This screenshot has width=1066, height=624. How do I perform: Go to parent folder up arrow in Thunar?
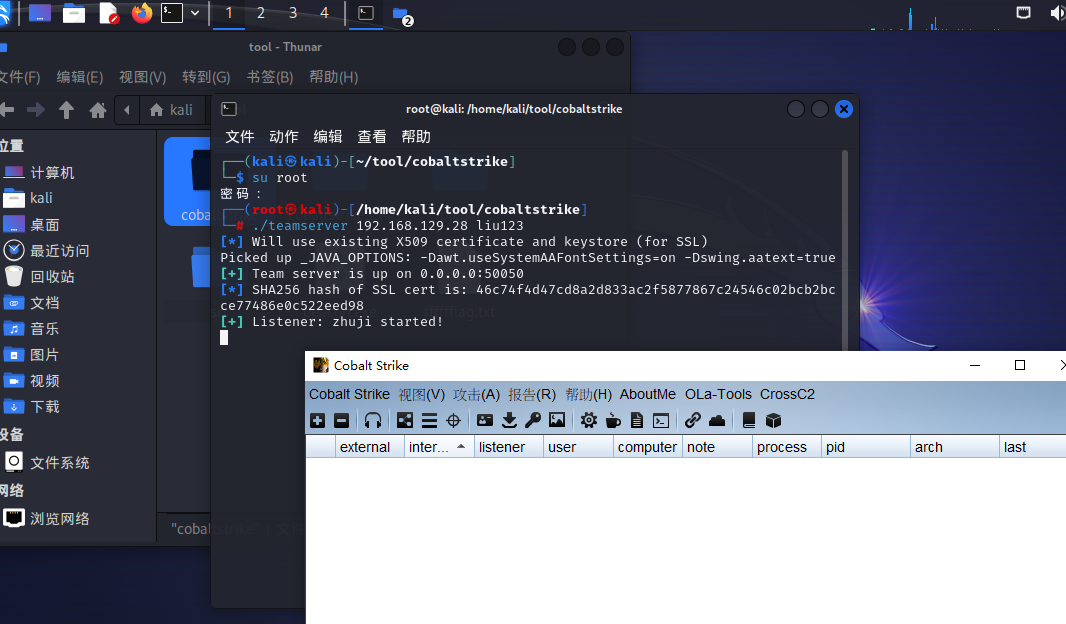point(66,110)
